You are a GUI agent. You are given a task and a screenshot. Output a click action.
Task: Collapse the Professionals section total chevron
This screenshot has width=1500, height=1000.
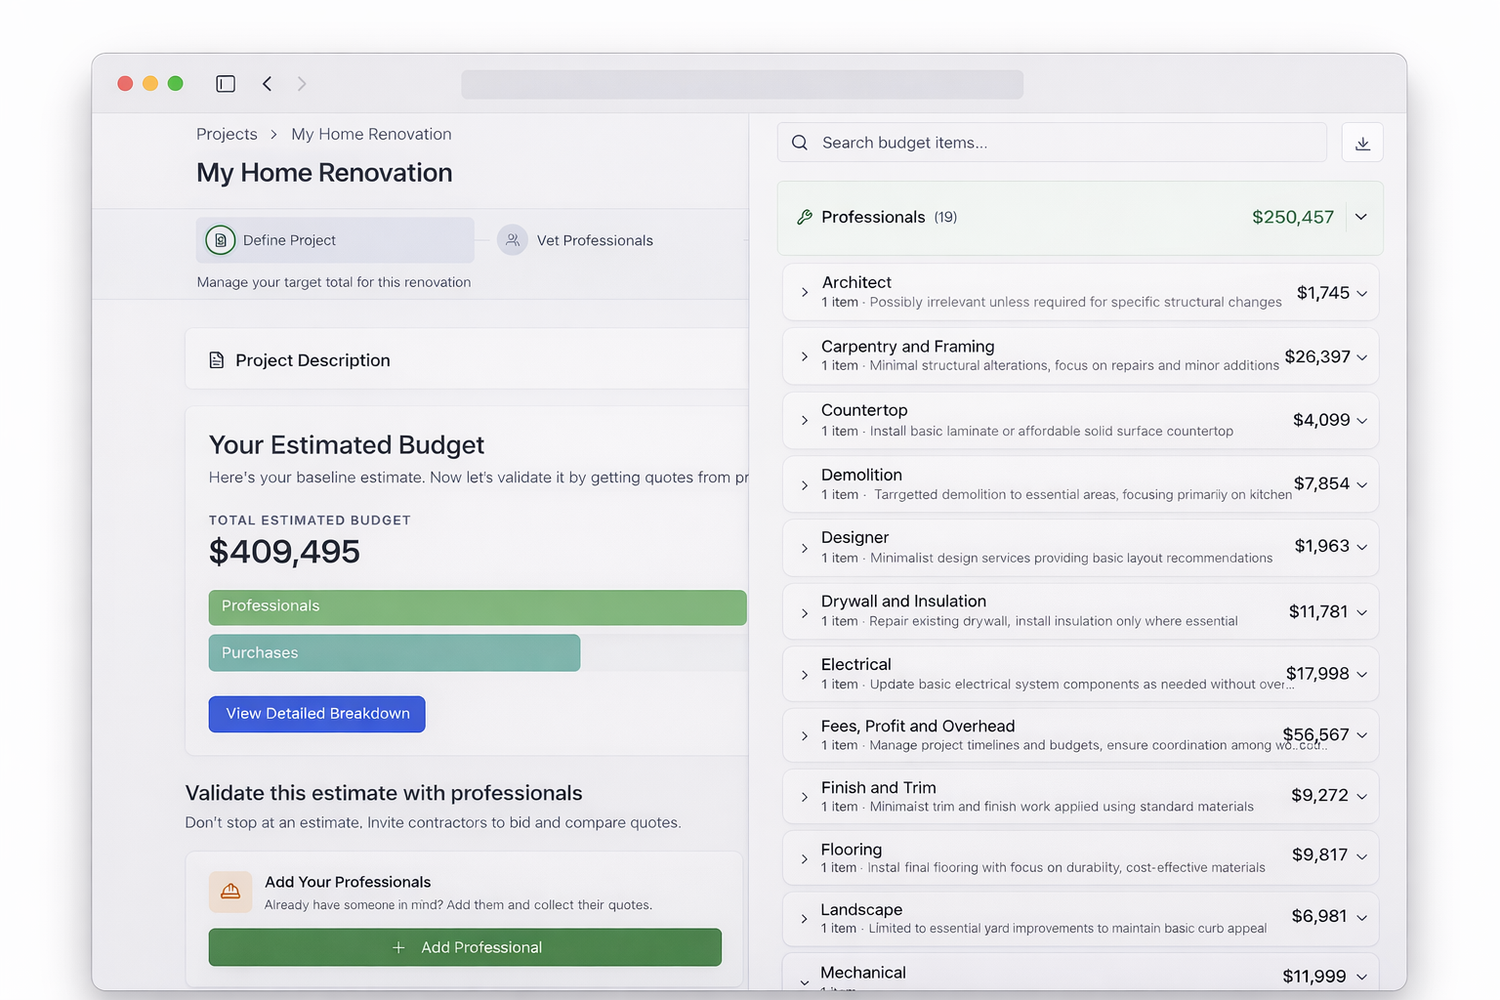(x=1361, y=217)
